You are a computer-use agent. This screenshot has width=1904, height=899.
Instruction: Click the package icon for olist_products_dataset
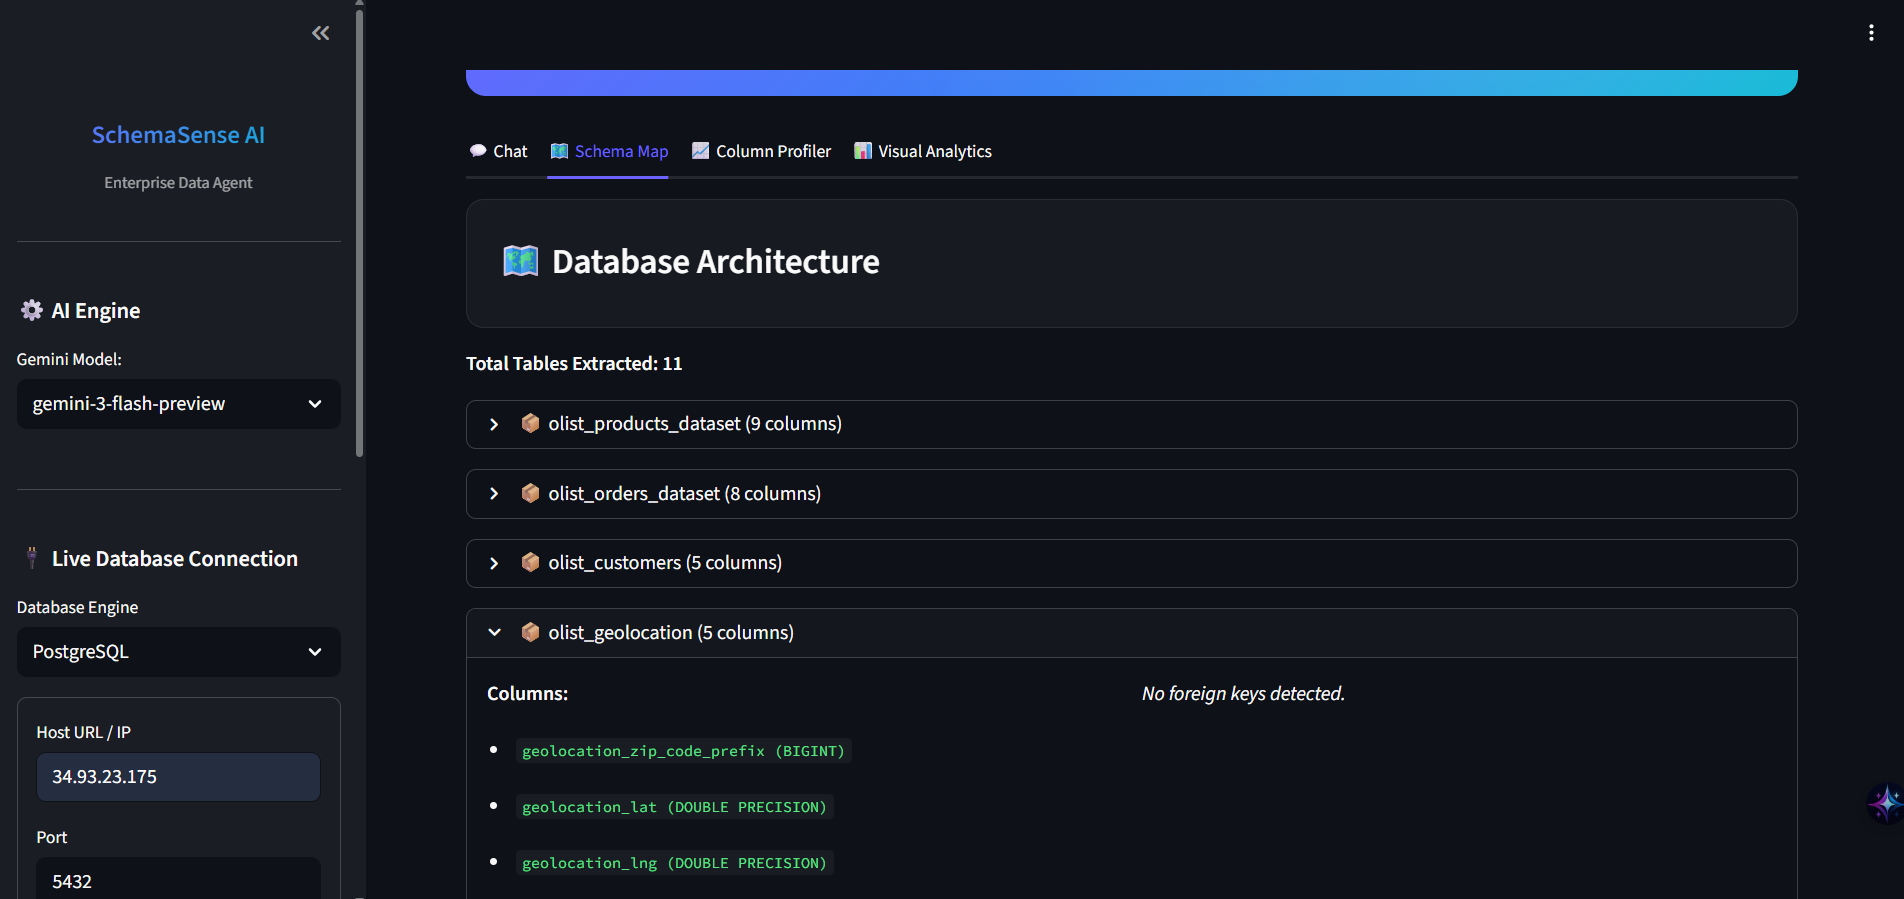531,424
